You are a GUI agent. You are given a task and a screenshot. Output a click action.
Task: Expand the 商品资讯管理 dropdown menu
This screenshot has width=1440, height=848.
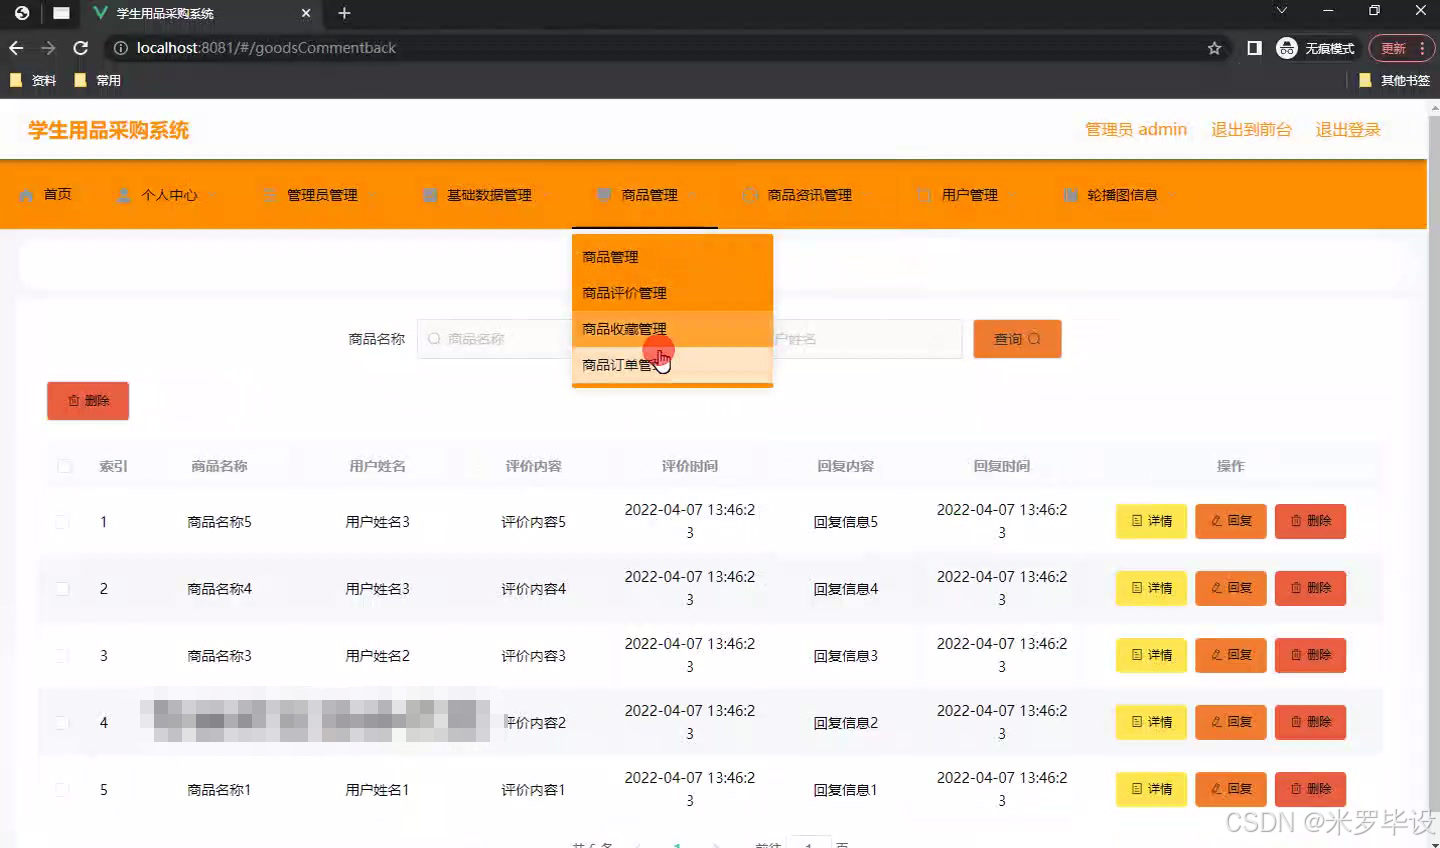(808, 194)
